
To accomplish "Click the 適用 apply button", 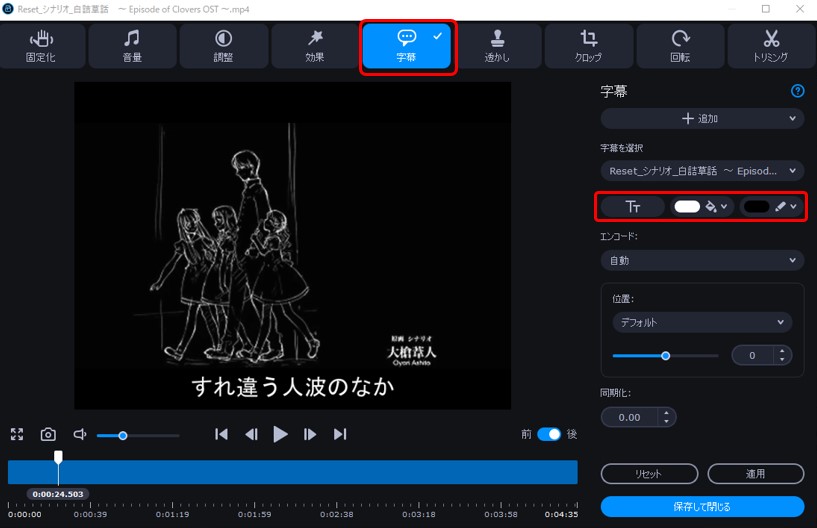I will tap(756, 474).
